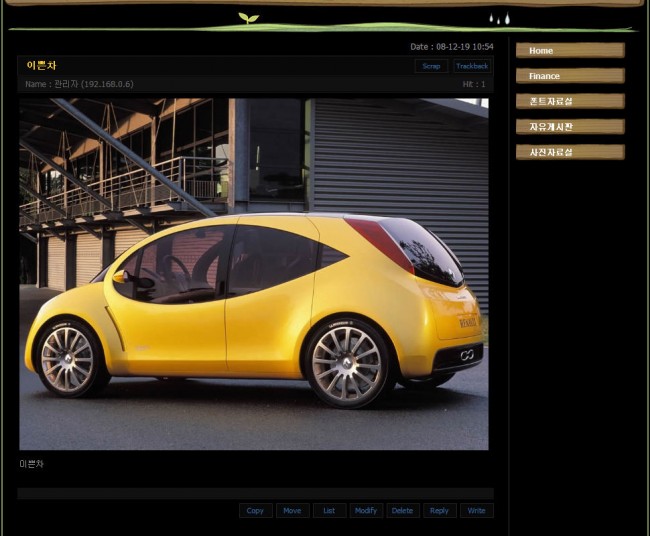Click the post title 이쁜차
The height and width of the screenshot is (536, 650).
pos(41,66)
